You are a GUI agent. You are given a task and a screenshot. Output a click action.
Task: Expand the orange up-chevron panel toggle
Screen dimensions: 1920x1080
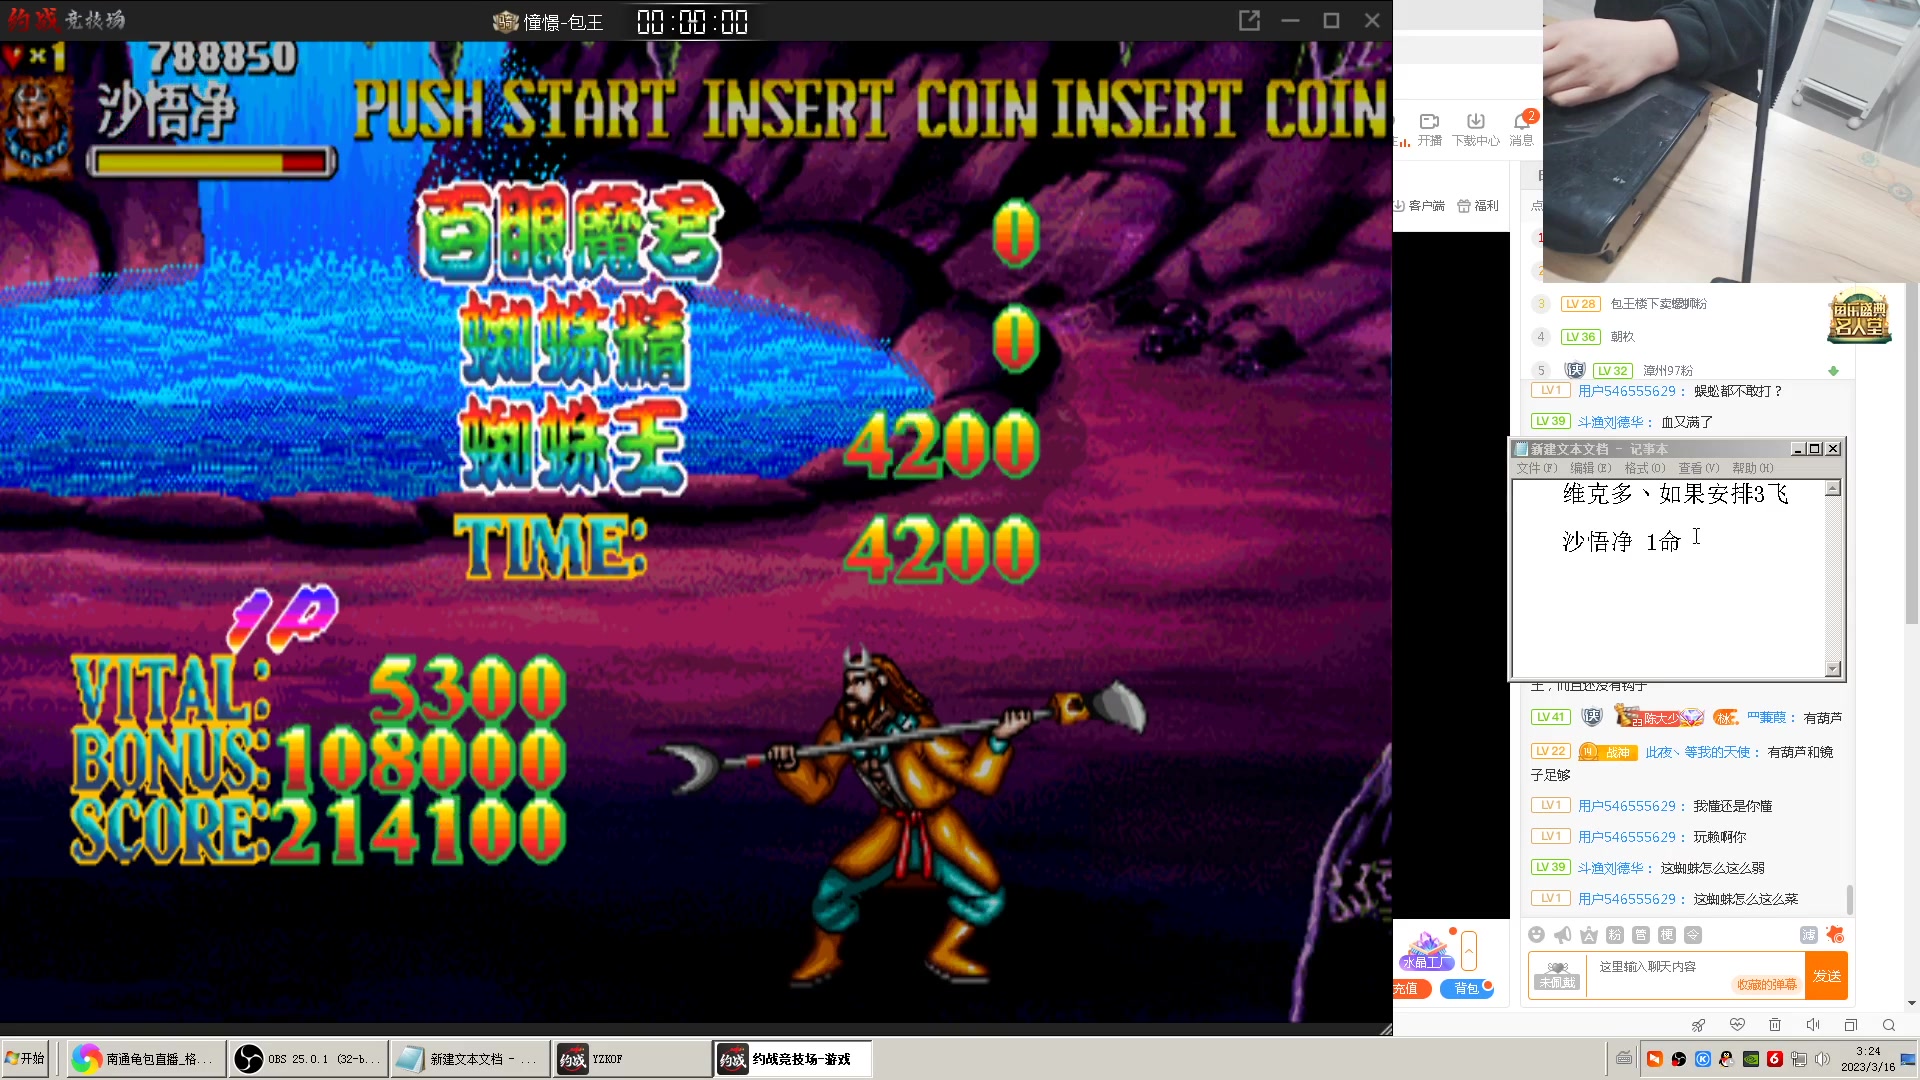(1469, 951)
